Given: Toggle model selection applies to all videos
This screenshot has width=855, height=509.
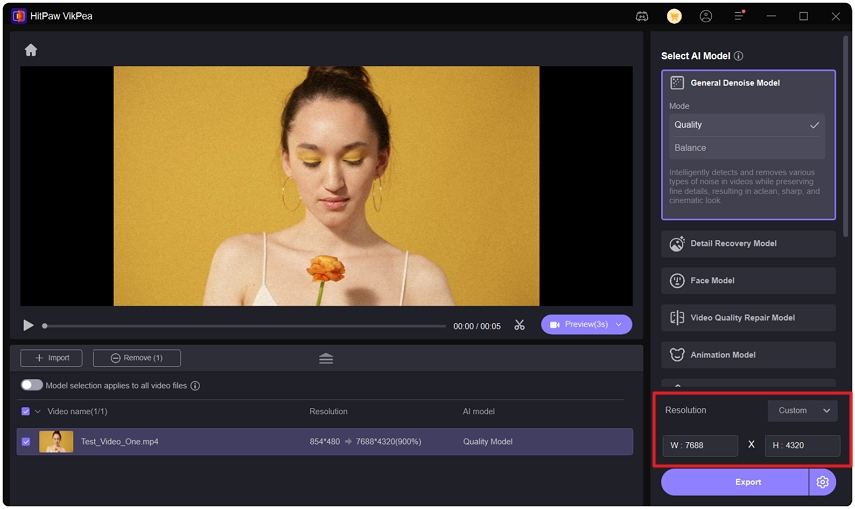Looking at the screenshot, I should coord(32,385).
